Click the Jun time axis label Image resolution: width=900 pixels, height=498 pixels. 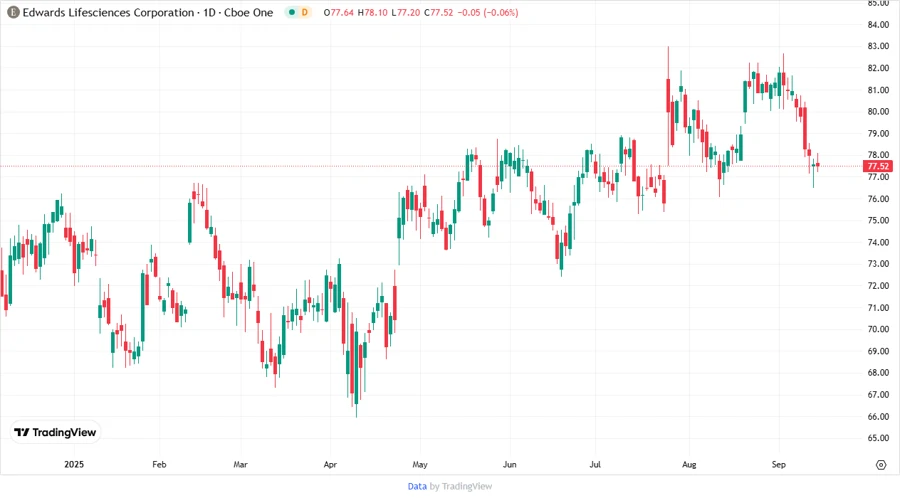[510, 464]
